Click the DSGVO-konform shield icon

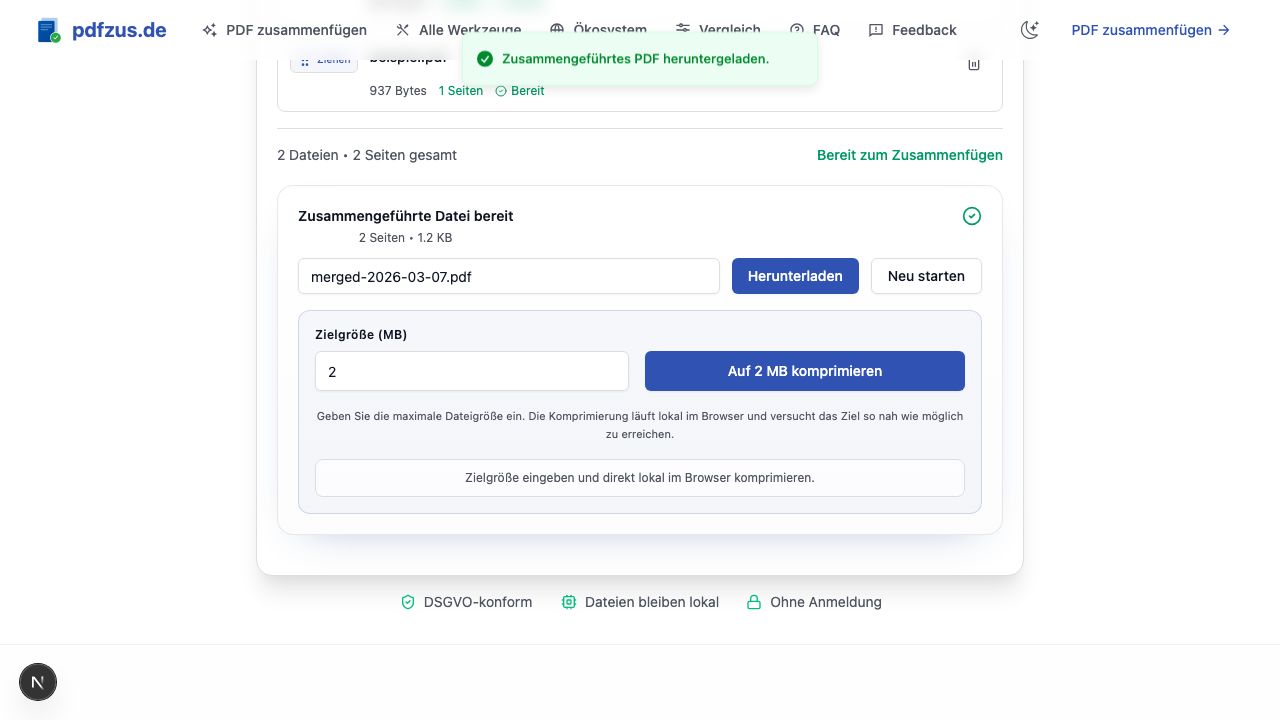pyautogui.click(x=408, y=602)
